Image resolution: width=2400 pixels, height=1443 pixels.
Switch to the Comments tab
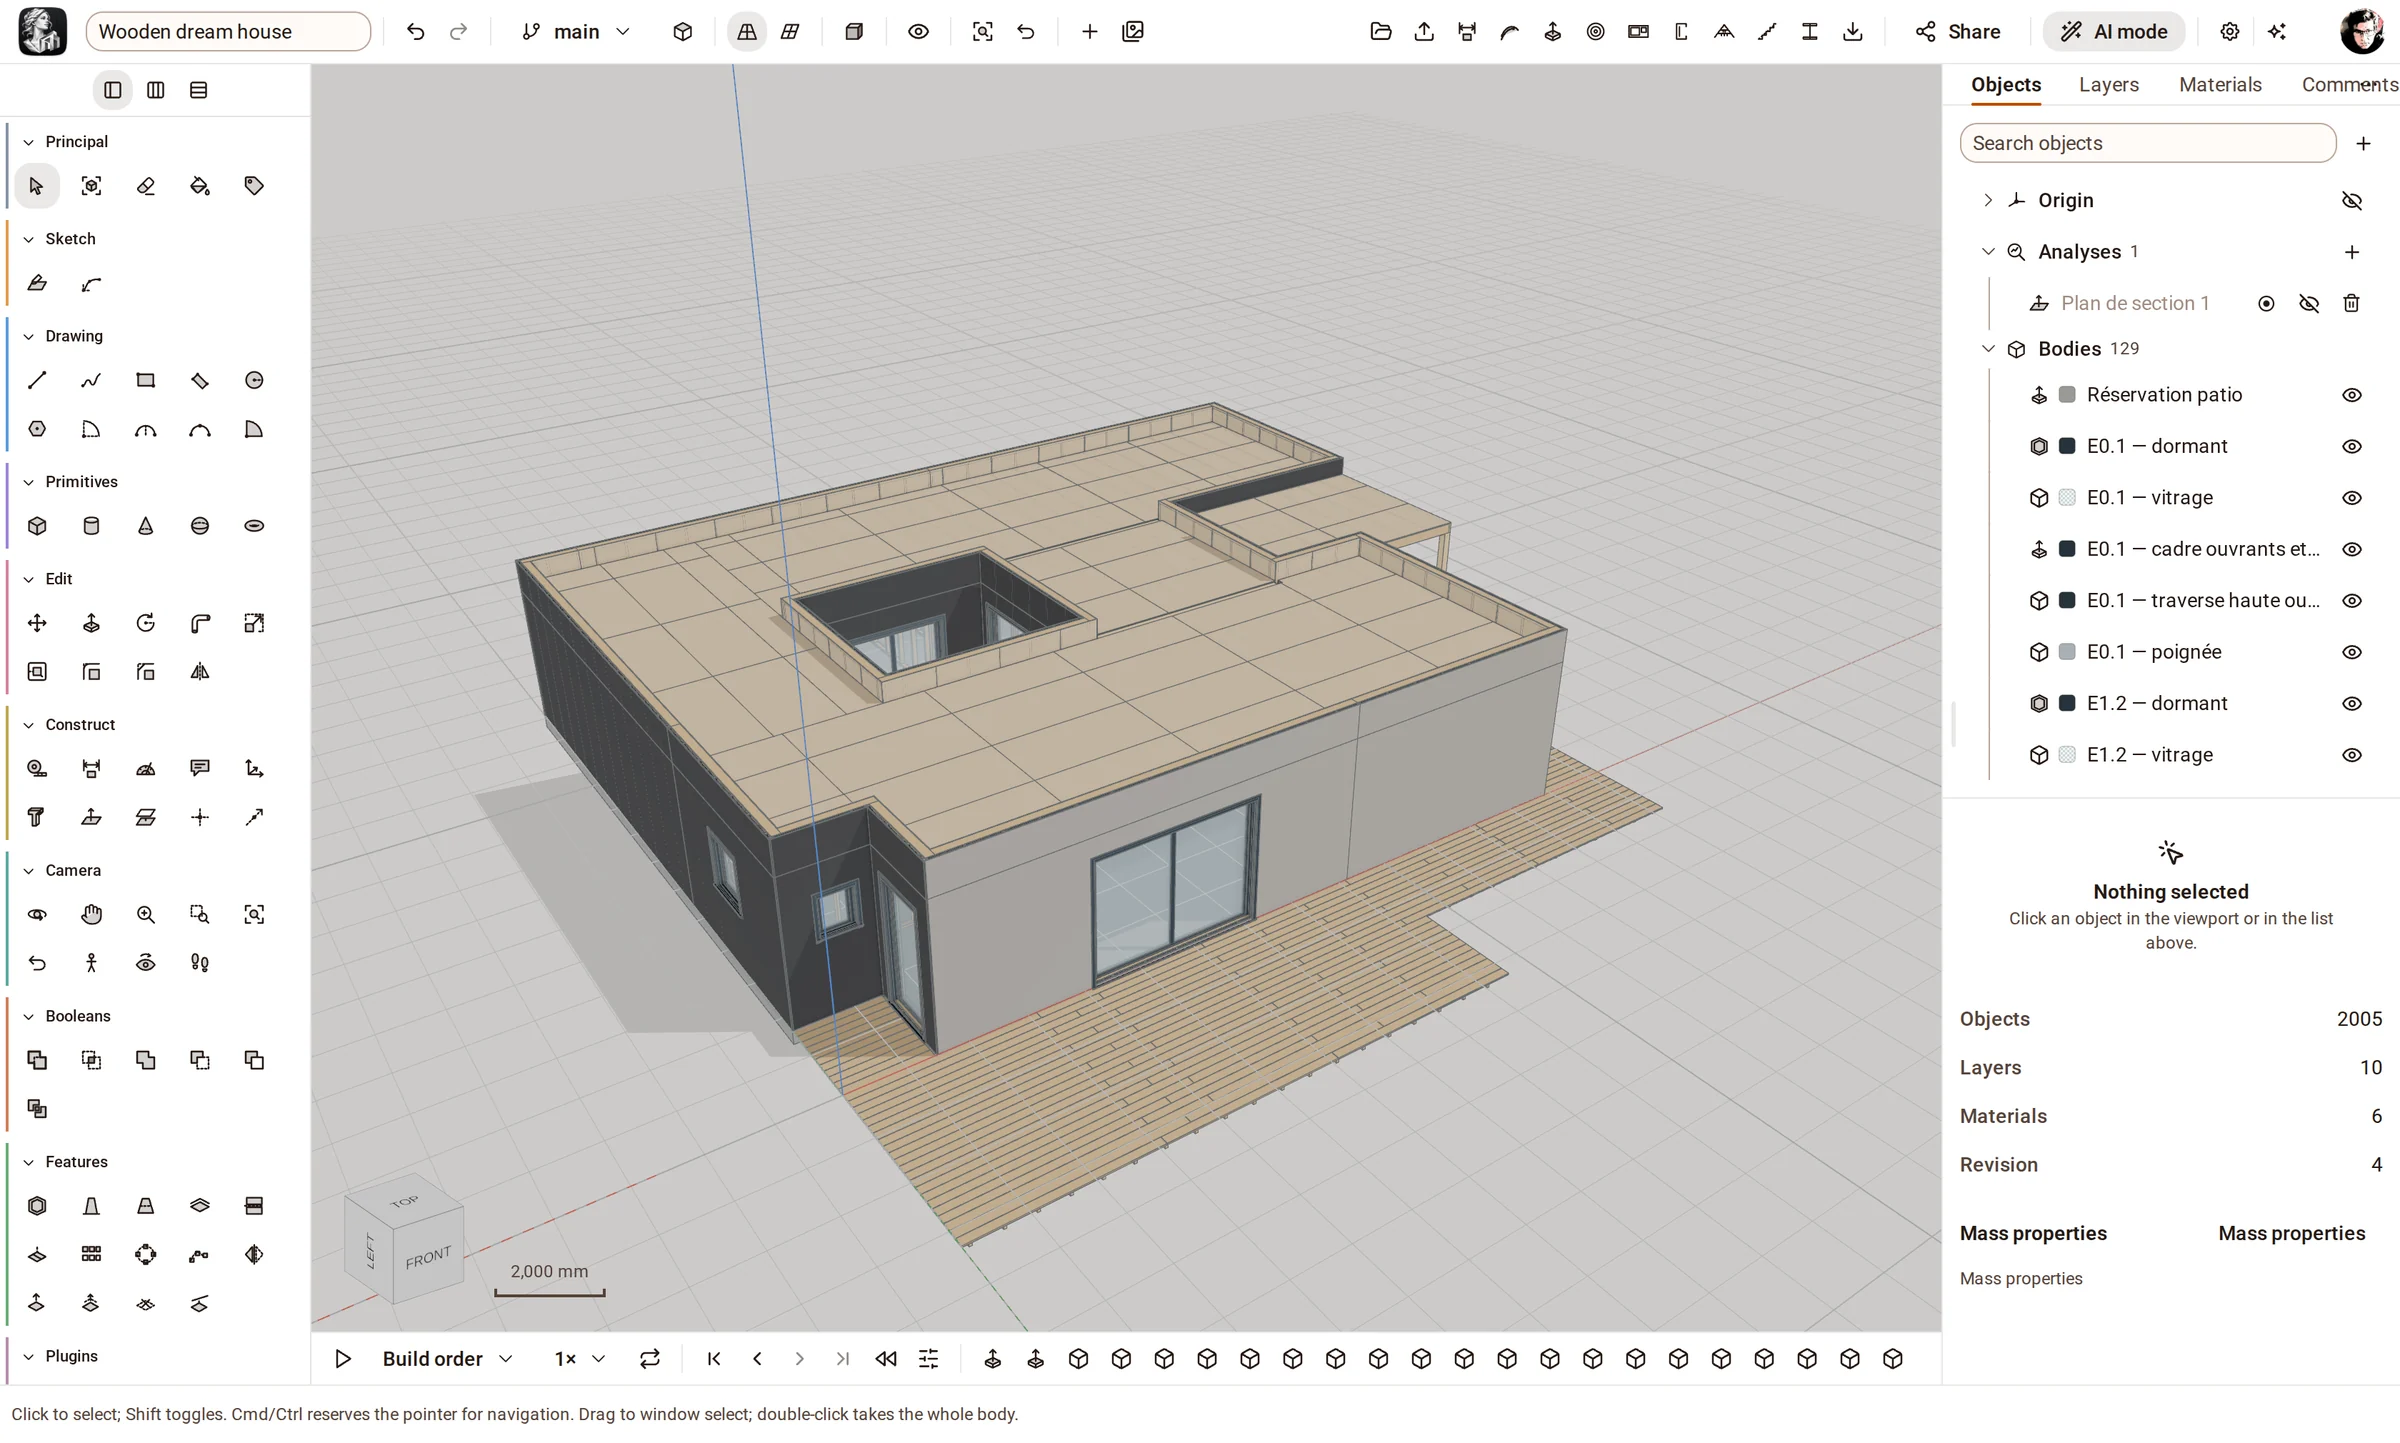(x=2349, y=85)
